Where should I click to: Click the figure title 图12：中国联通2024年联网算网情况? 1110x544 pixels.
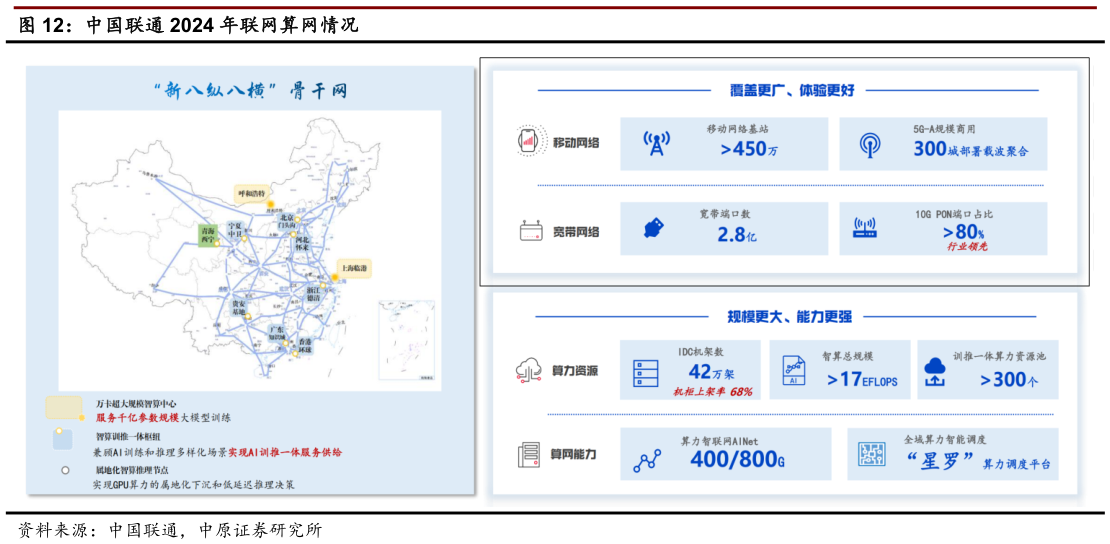point(189,26)
